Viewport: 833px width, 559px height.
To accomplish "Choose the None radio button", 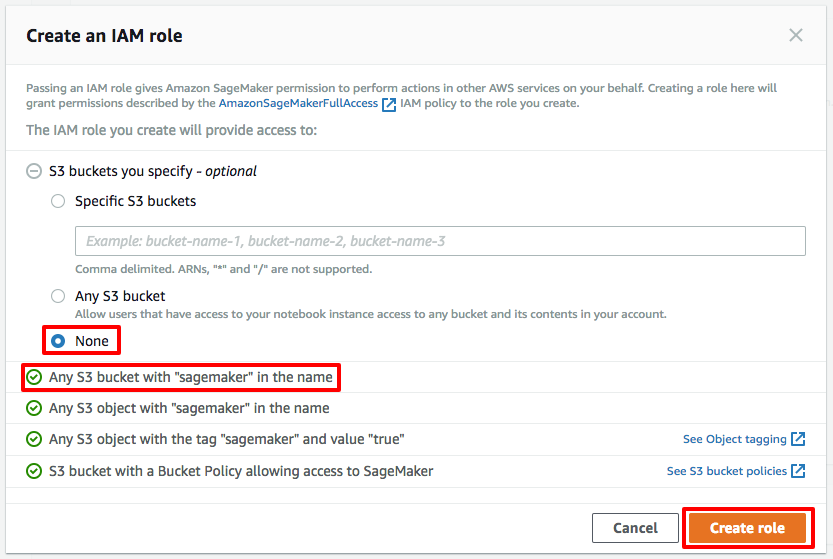I will (58, 341).
